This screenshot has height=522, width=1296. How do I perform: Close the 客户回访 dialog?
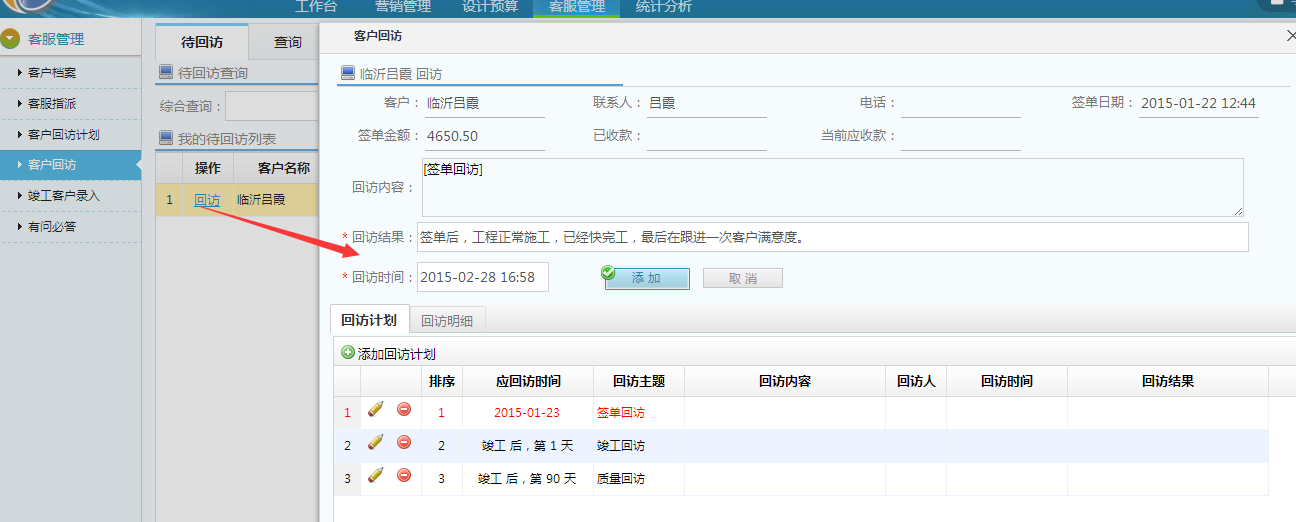point(1290,36)
